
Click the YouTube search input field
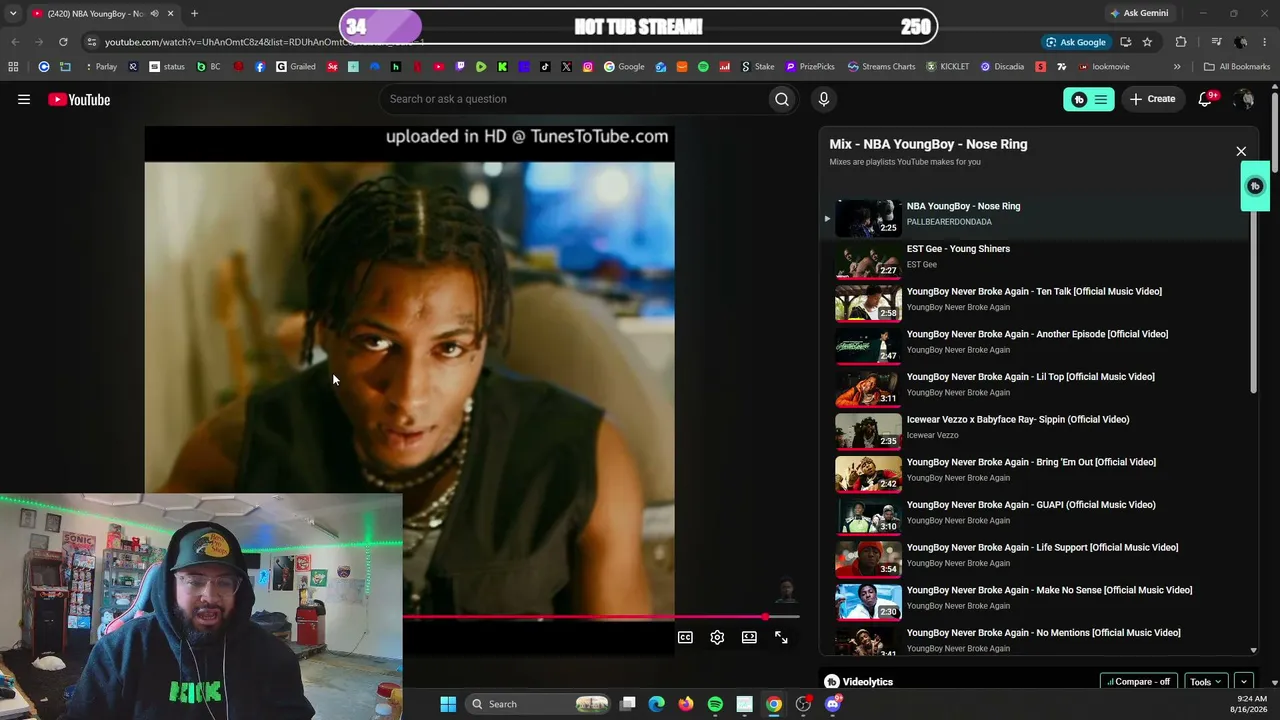(575, 99)
